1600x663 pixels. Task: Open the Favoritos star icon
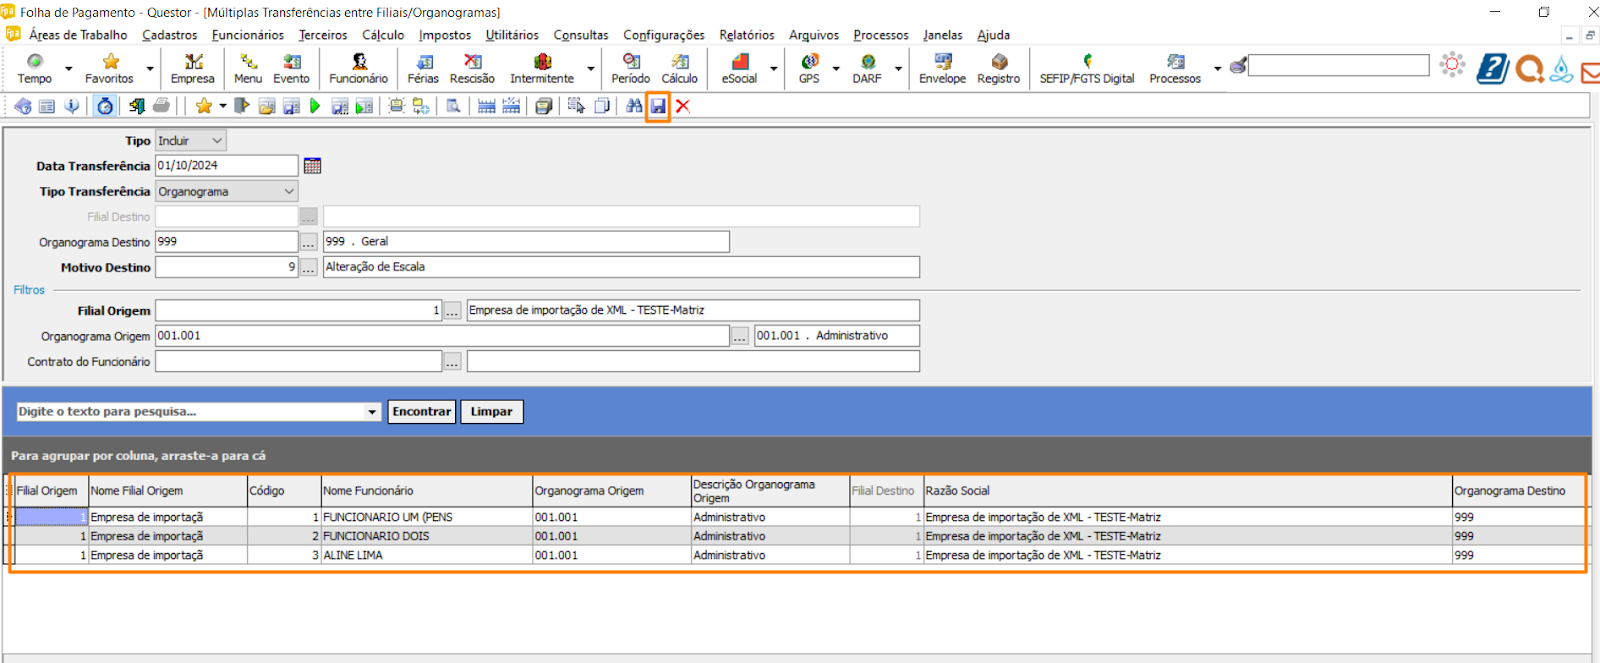click(109, 68)
